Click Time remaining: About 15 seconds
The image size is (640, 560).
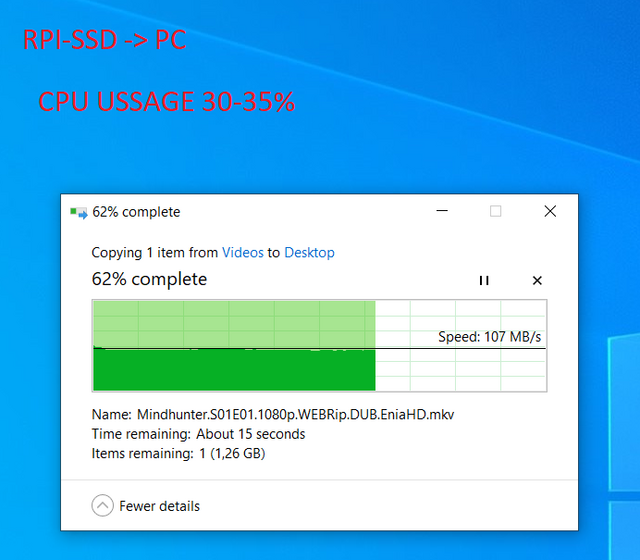(x=198, y=434)
